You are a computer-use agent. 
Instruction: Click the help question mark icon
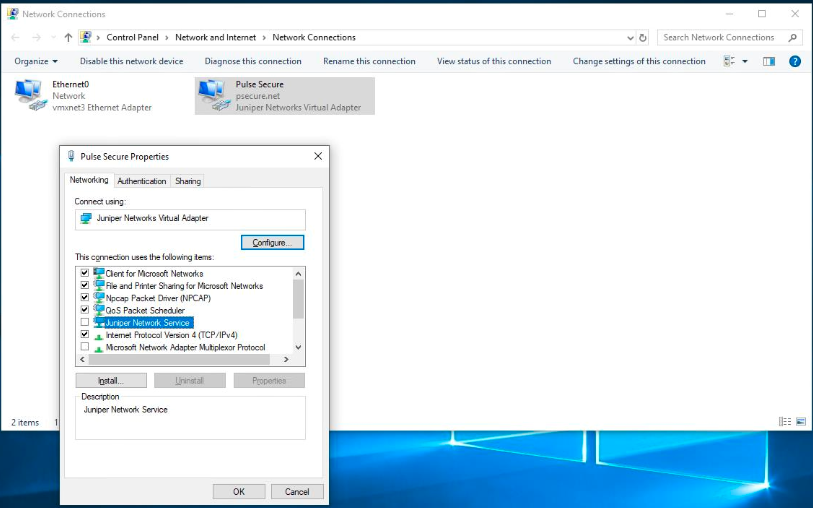795,61
